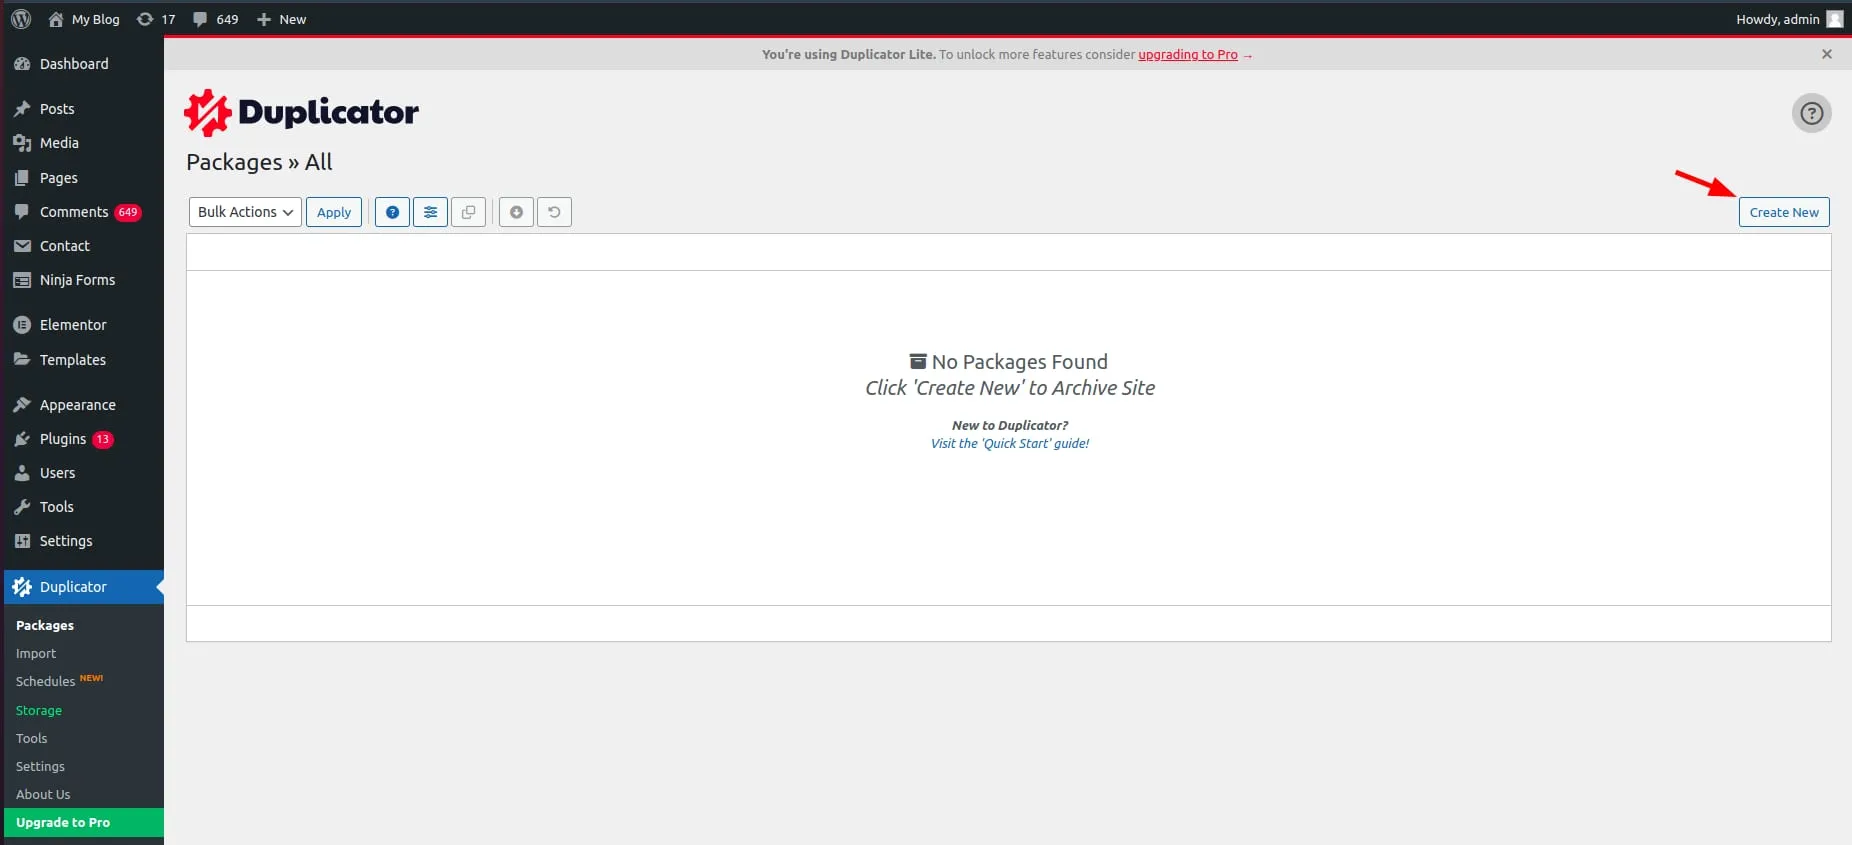Image resolution: width=1852 pixels, height=845 pixels.
Task: Follow the upgrading to Pro link
Action: point(1188,55)
